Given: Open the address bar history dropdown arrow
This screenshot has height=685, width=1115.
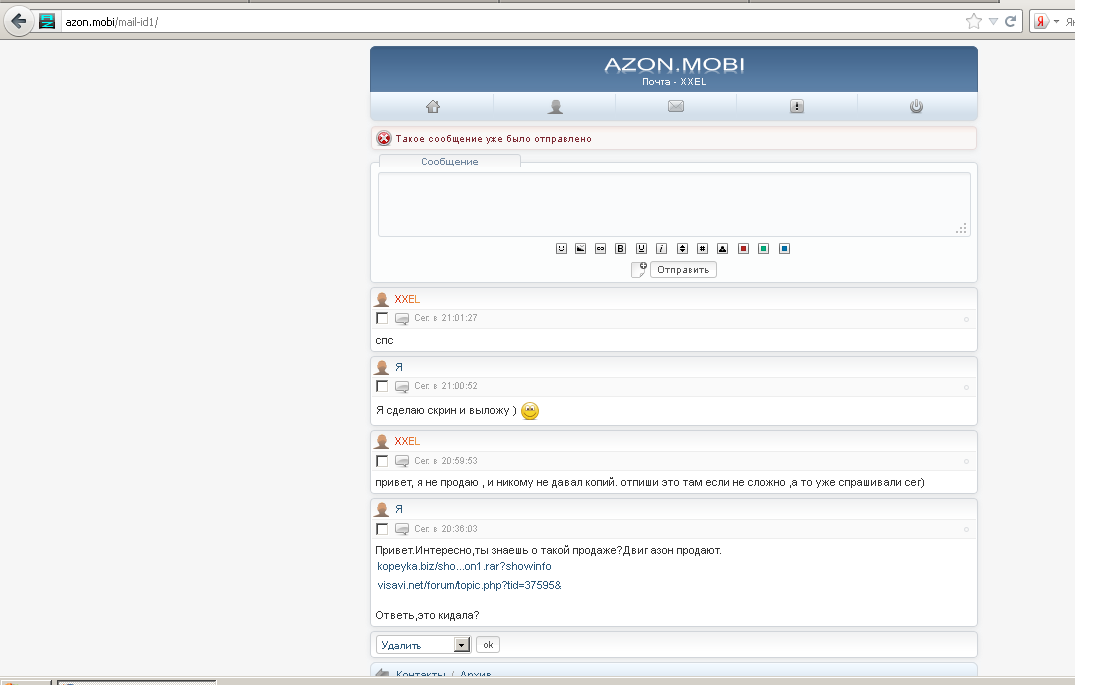Looking at the screenshot, I should (x=993, y=21).
